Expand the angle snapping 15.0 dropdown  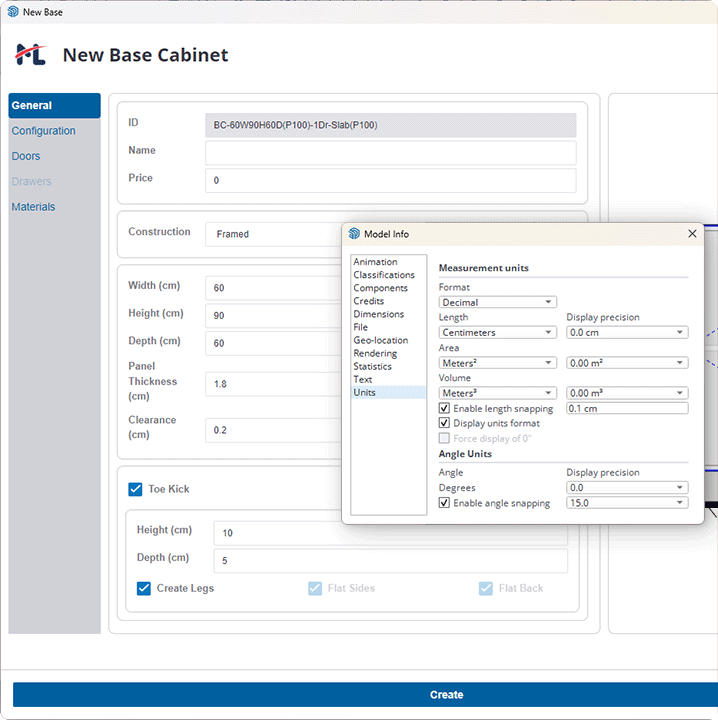point(627,503)
